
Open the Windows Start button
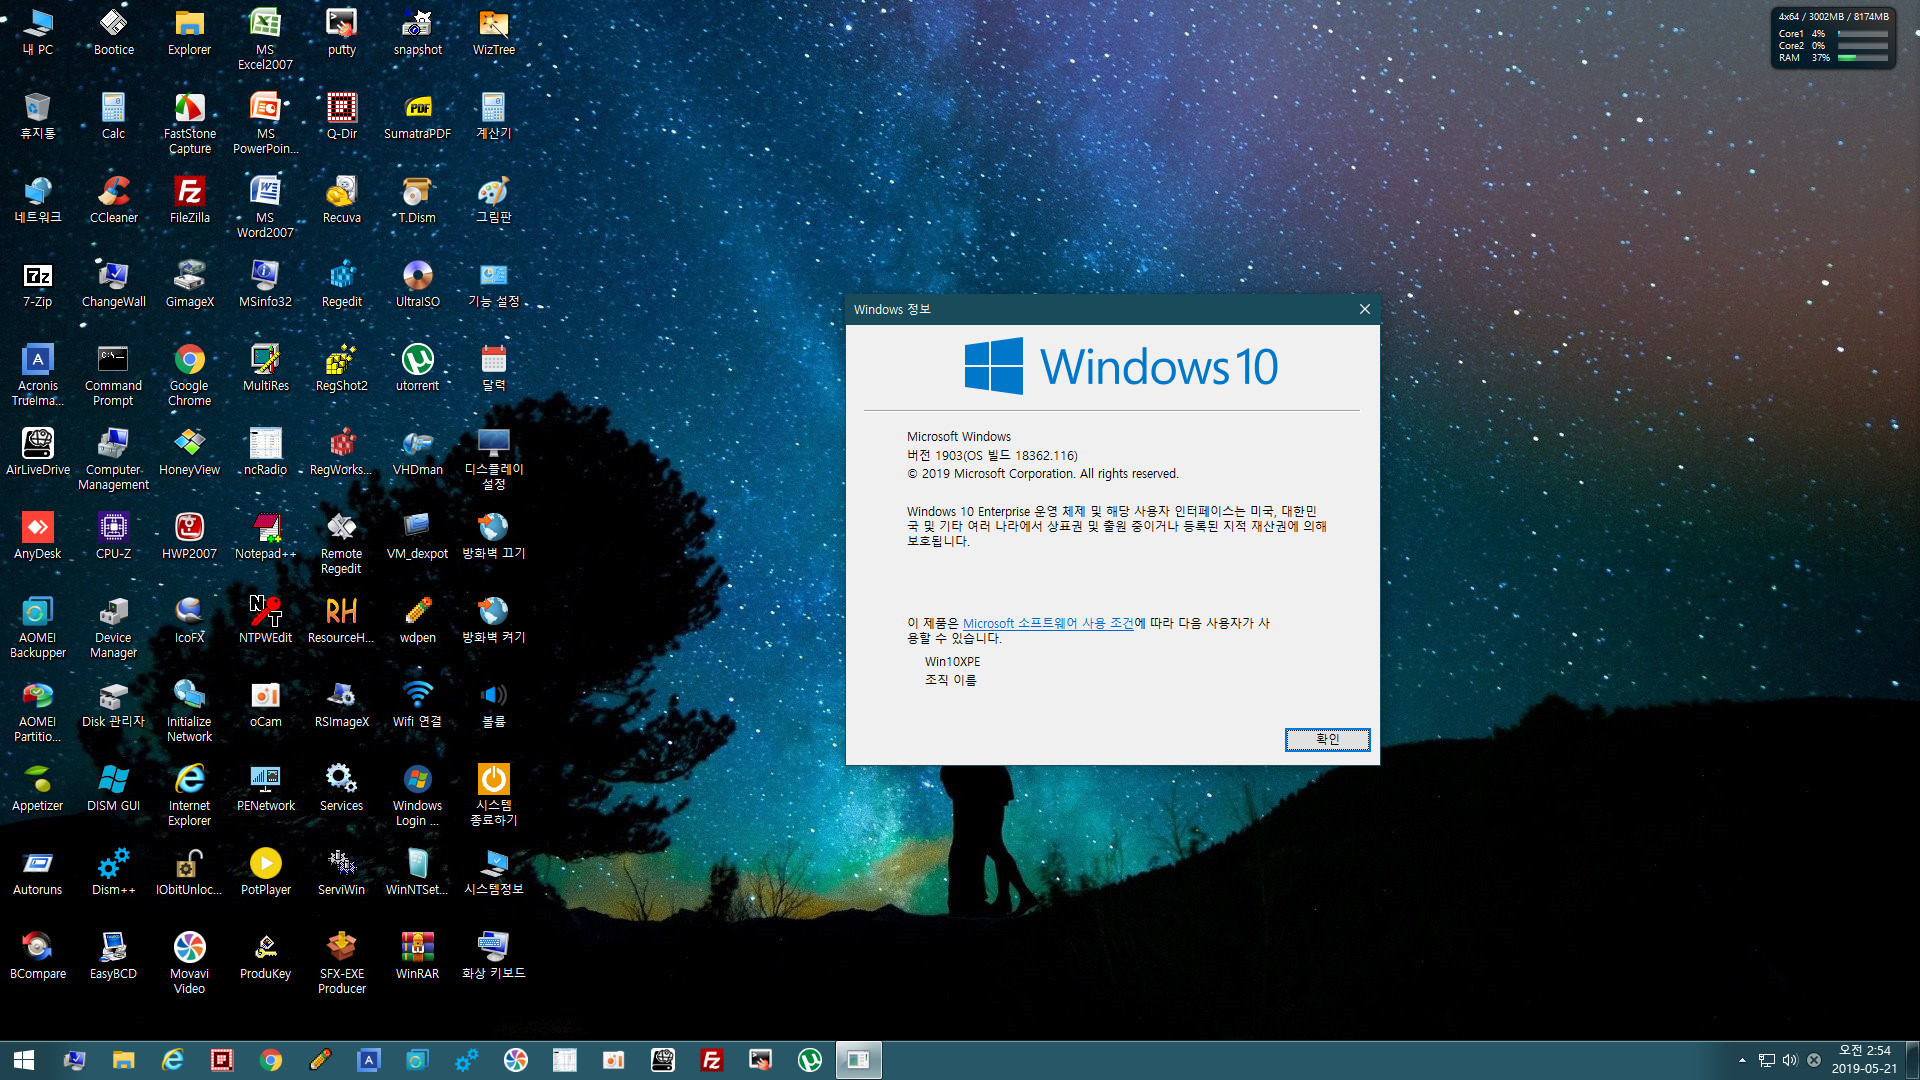click(x=24, y=1060)
